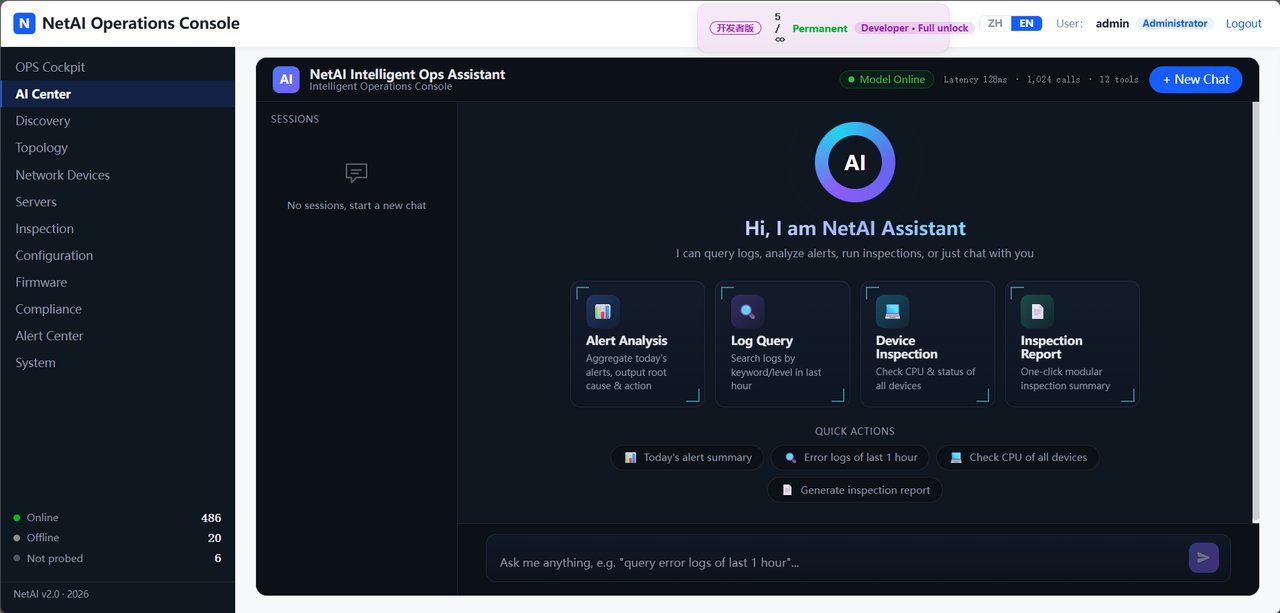
Task: Click the Permanent license label
Action: (820, 28)
